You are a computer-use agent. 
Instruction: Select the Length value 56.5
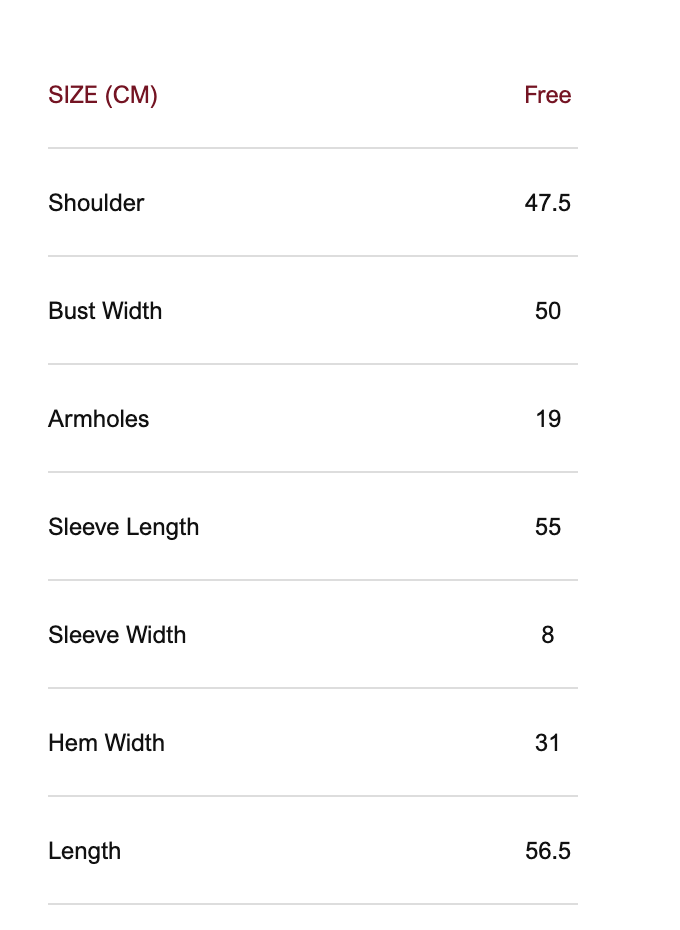pos(547,851)
